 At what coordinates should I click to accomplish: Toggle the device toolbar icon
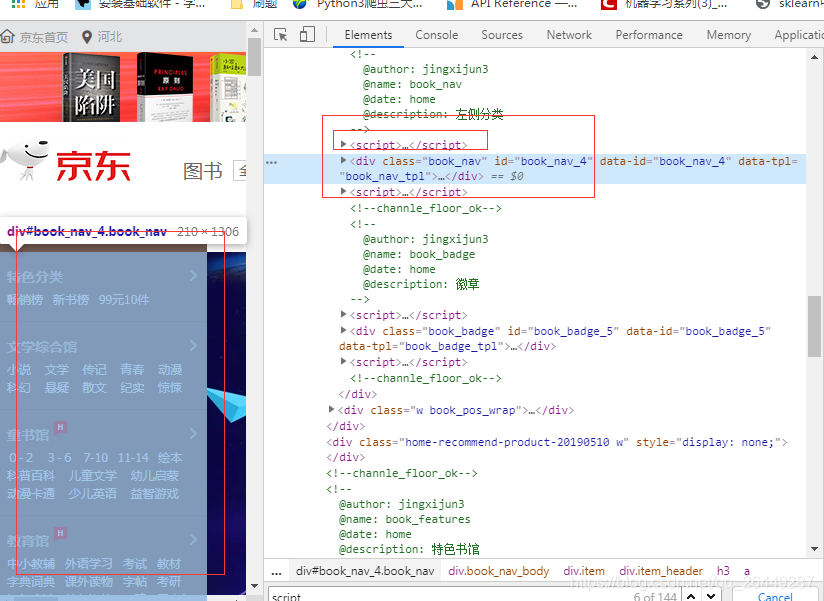click(307, 35)
